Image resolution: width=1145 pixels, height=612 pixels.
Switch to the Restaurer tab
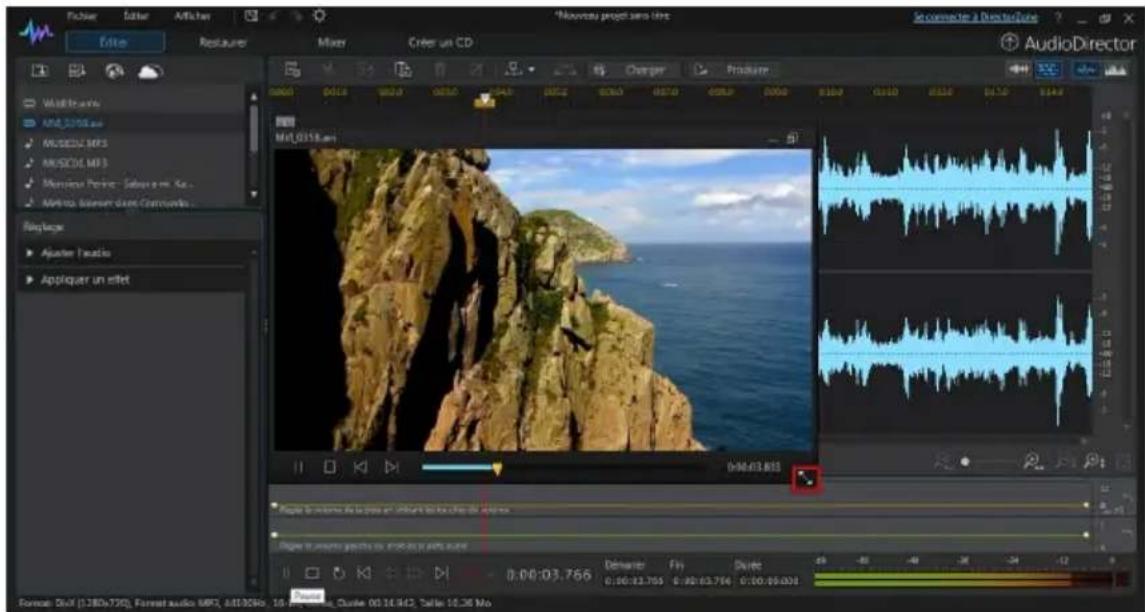(223, 43)
